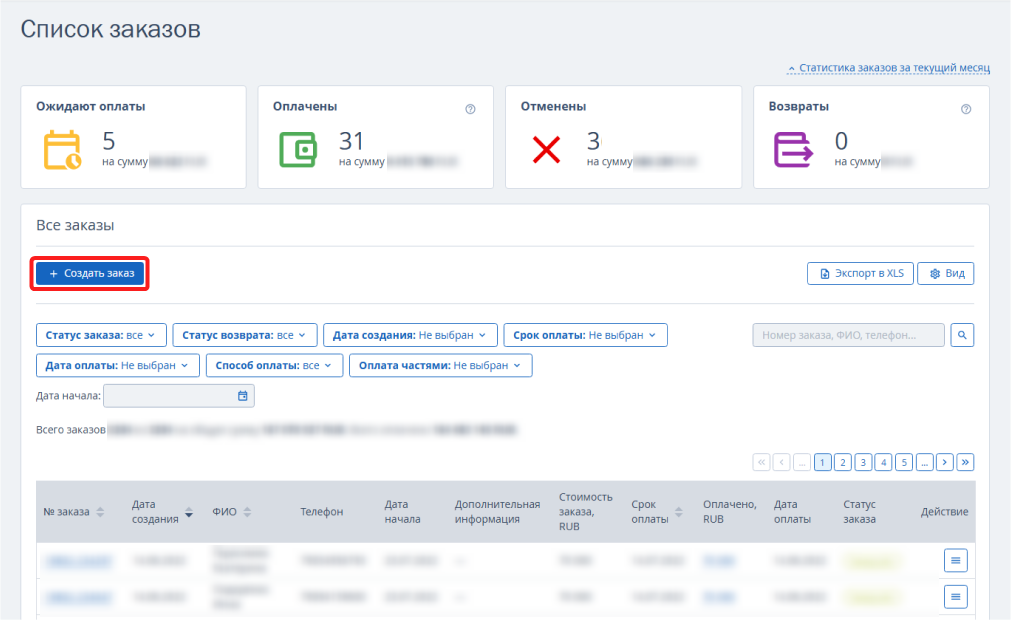Image resolution: width=1011 pixels, height=620 pixels.
Task: Click Создать заказ button
Action: (x=90, y=273)
